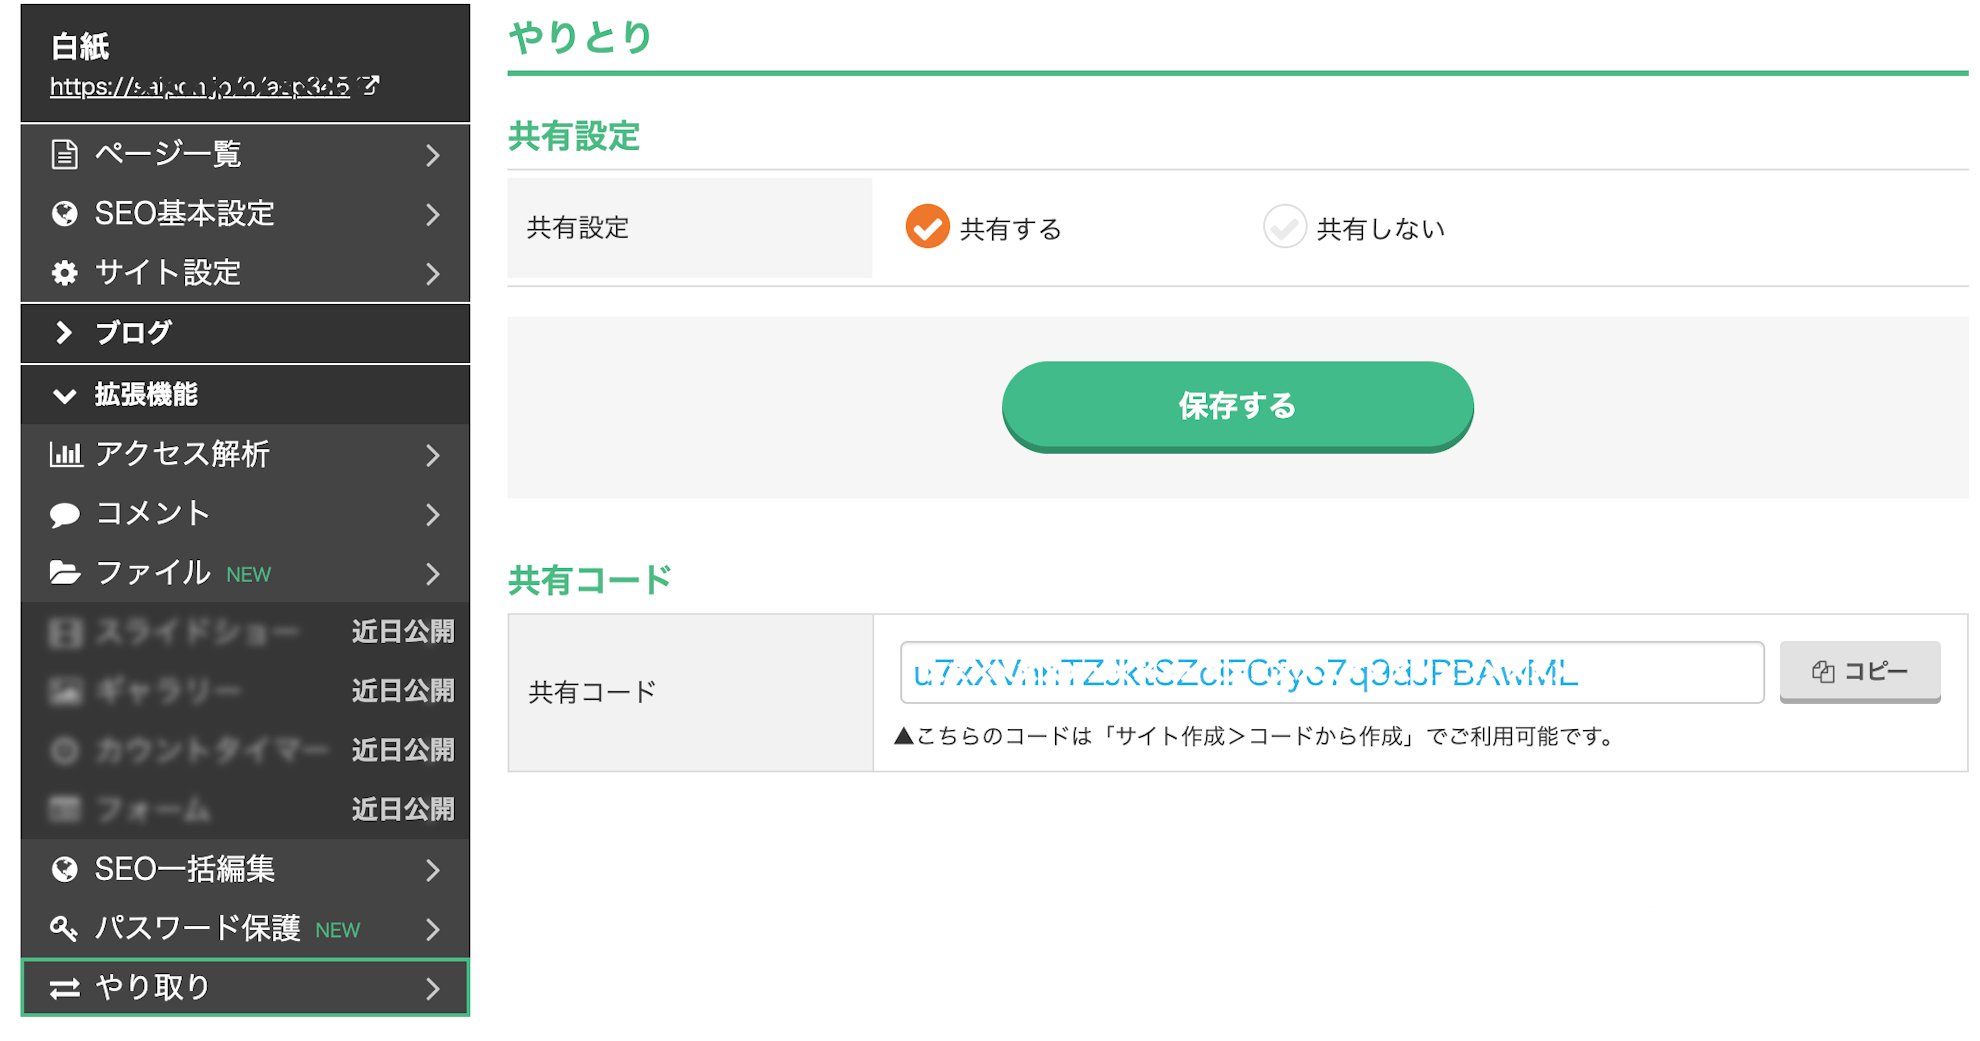Click the やり取り exchange arrows icon
Image resolution: width=1980 pixels, height=1041 pixels.
pyautogui.click(x=65, y=989)
